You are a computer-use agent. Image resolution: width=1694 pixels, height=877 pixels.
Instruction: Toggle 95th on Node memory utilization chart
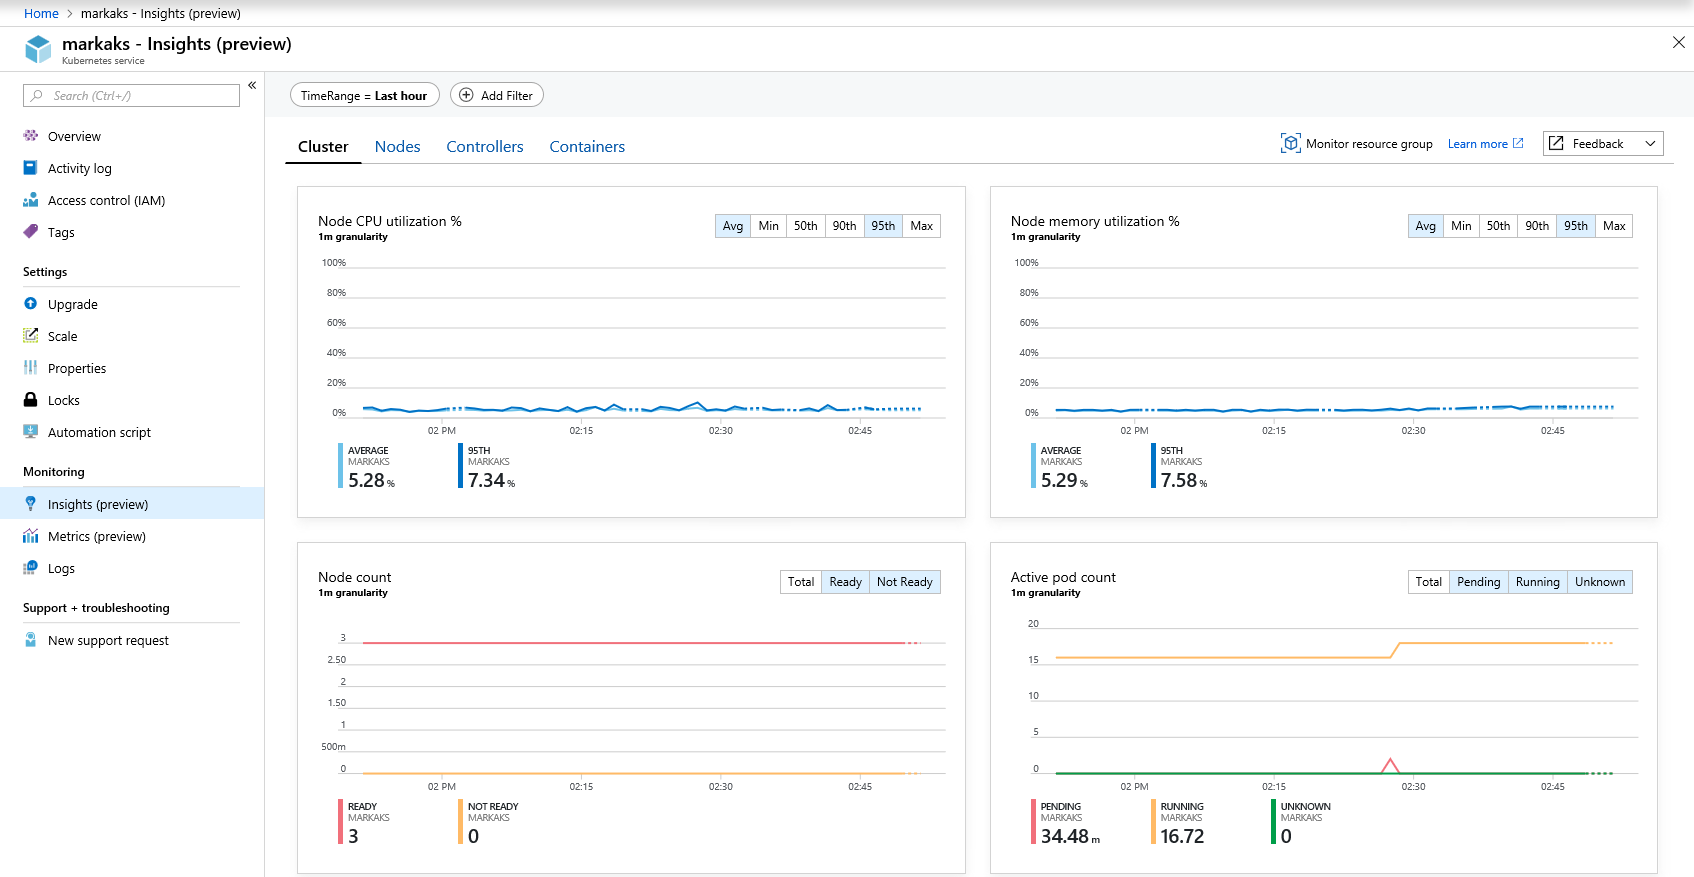[x=1576, y=226]
